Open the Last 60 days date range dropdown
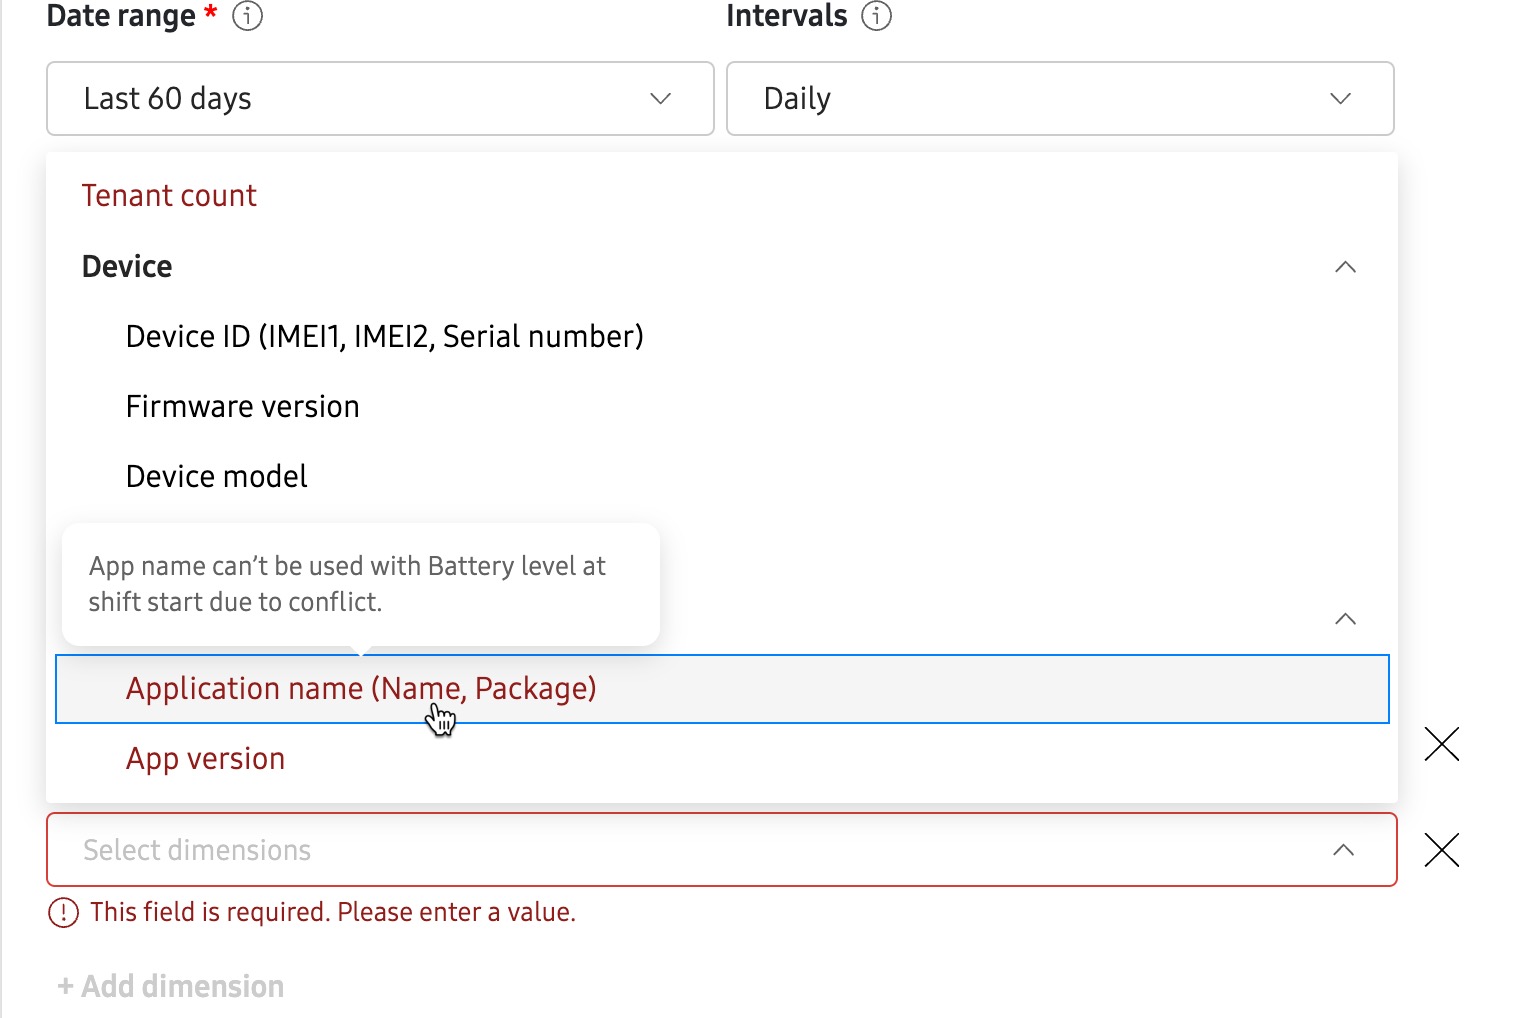The height and width of the screenshot is (1018, 1514). pos(380,98)
